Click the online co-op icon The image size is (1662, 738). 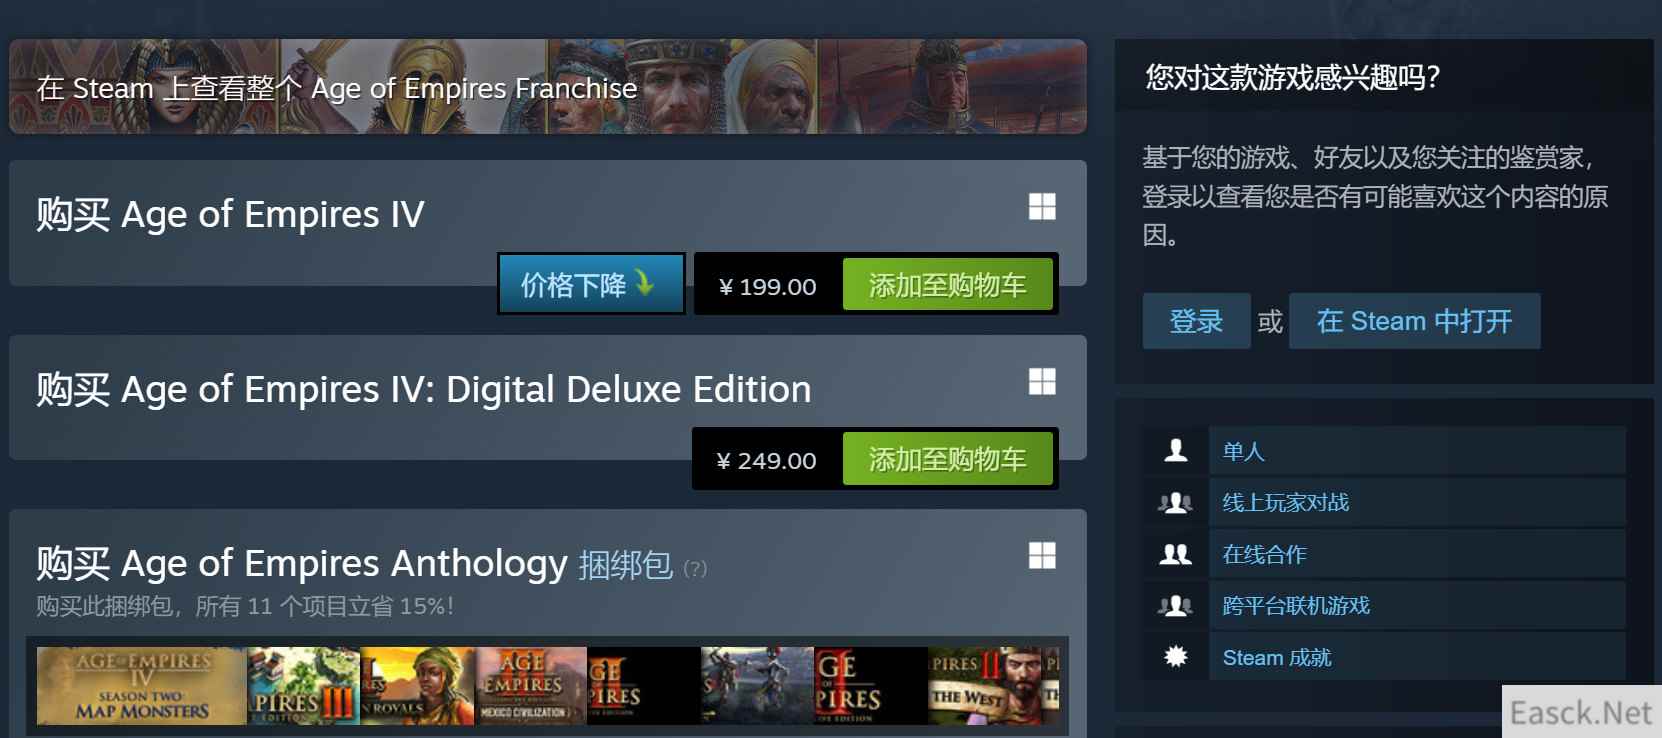pyautogui.click(x=1176, y=554)
